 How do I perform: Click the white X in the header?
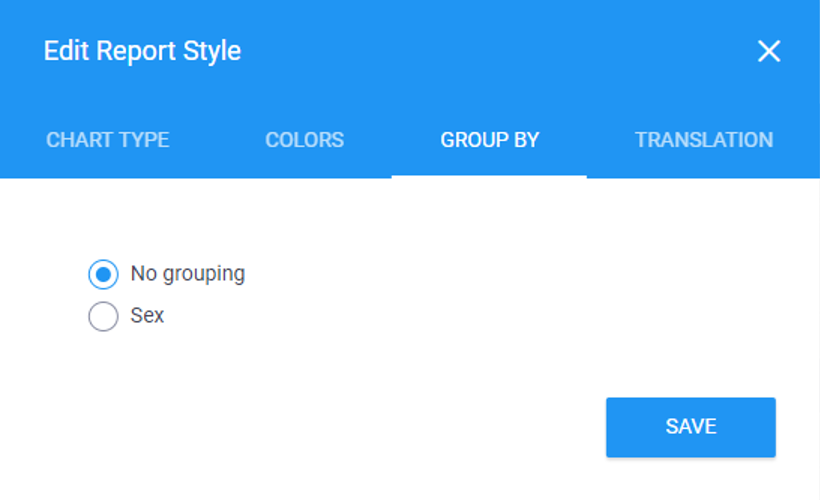(768, 51)
